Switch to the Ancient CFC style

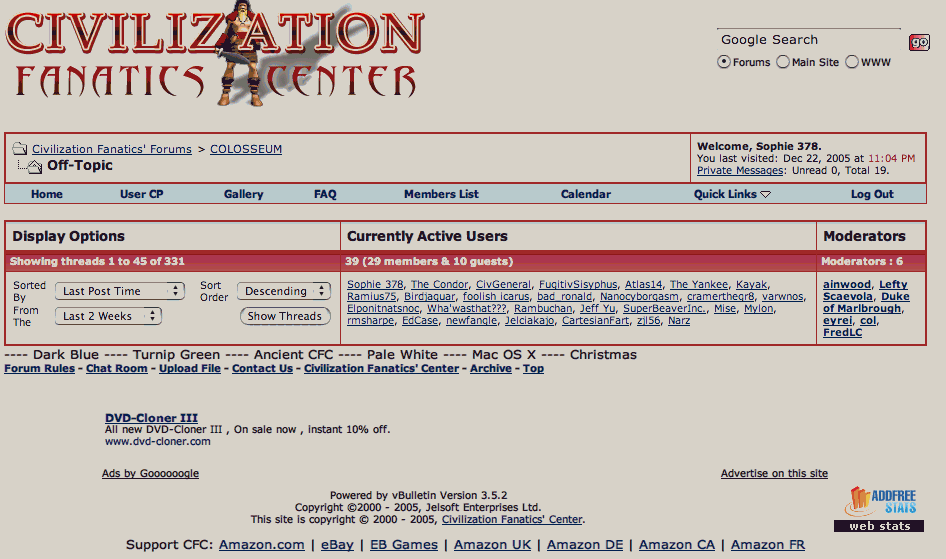tap(293, 355)
